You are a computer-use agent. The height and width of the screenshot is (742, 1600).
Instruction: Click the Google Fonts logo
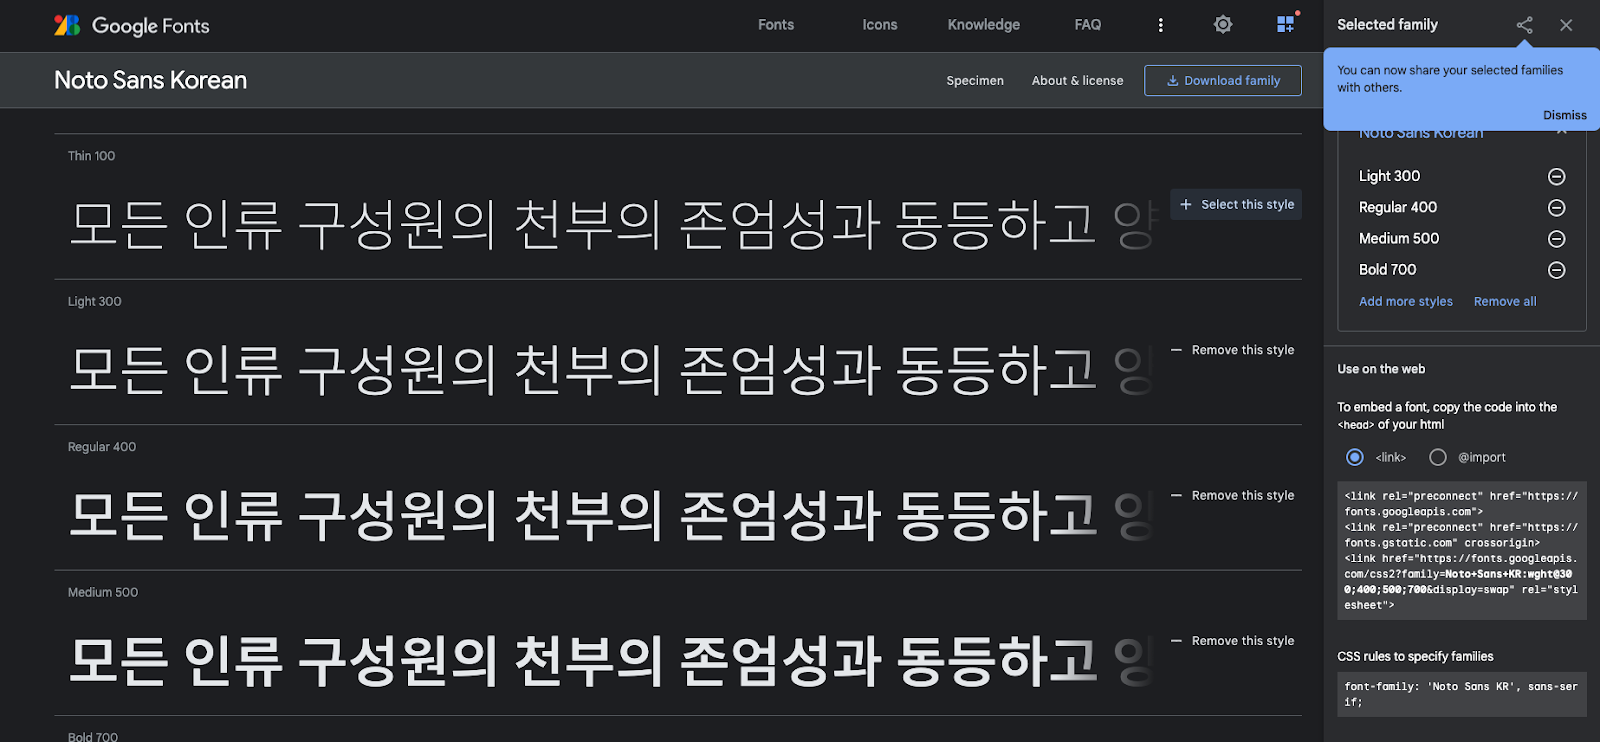click(131, 25)
